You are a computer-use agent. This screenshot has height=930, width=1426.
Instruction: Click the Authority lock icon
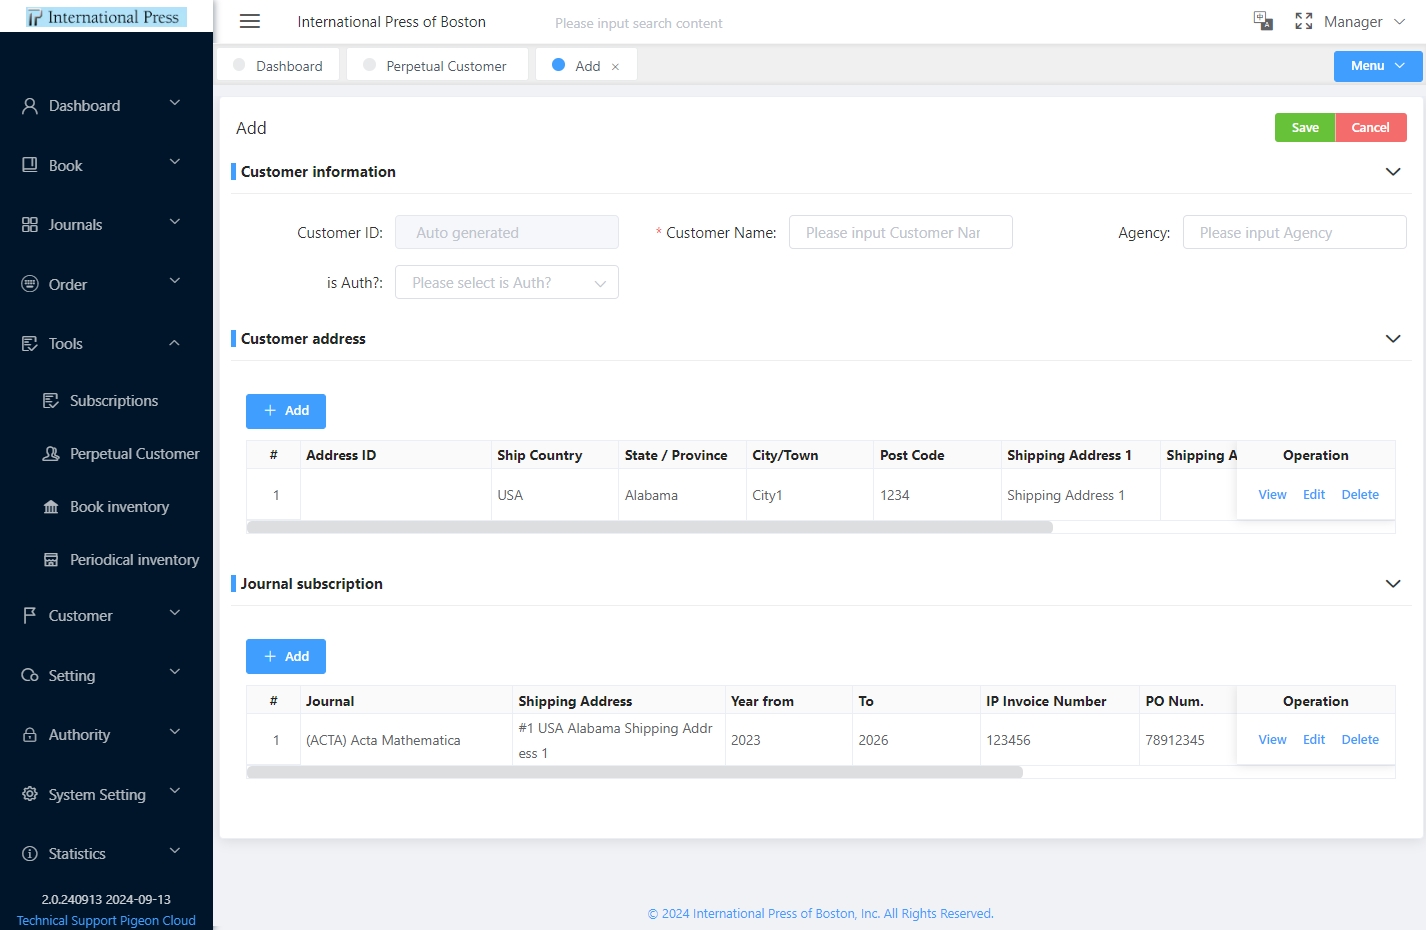(x=30, y=735)
